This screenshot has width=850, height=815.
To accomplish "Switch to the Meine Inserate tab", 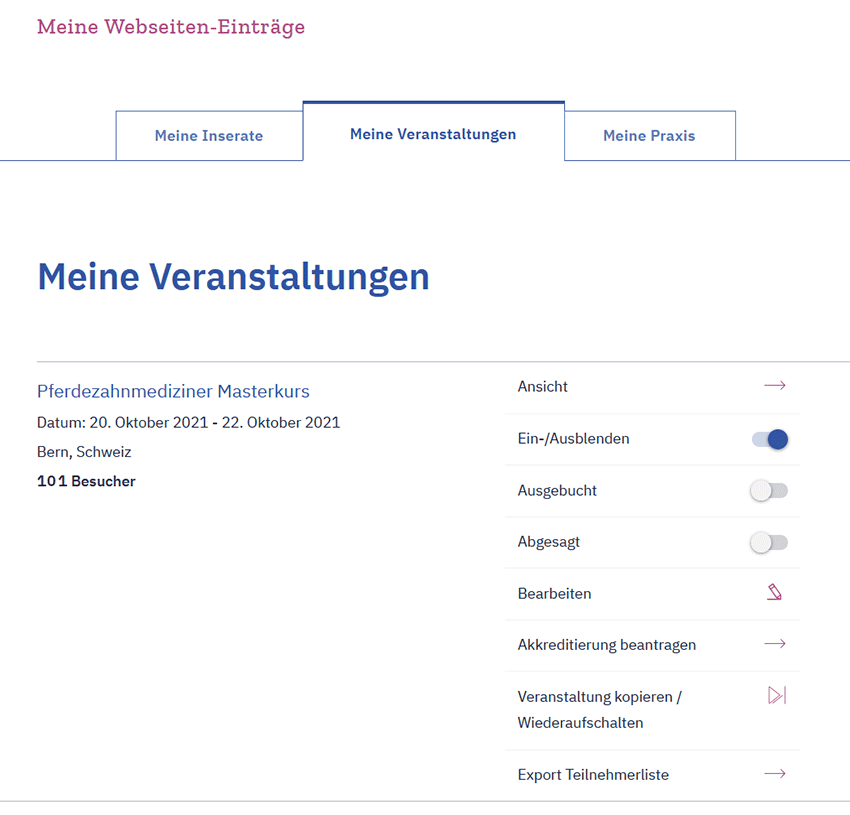I will coord(209,136).
